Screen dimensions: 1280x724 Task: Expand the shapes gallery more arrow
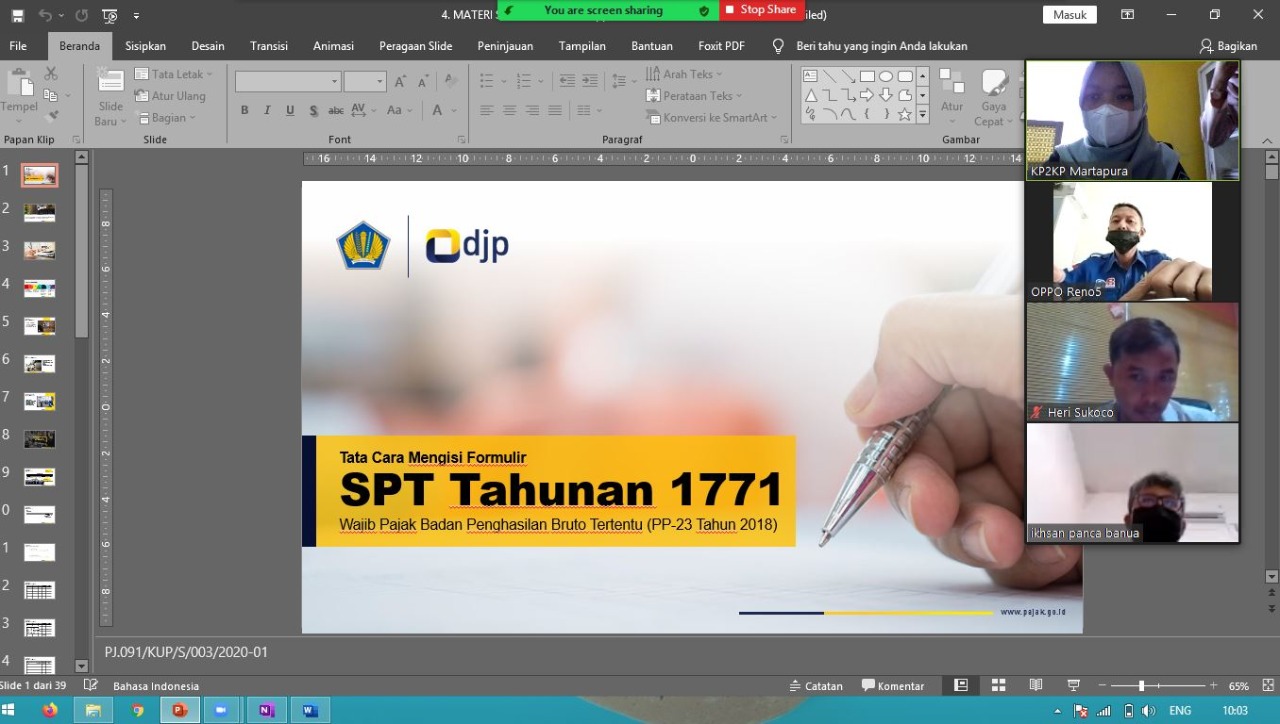[923, 114]
